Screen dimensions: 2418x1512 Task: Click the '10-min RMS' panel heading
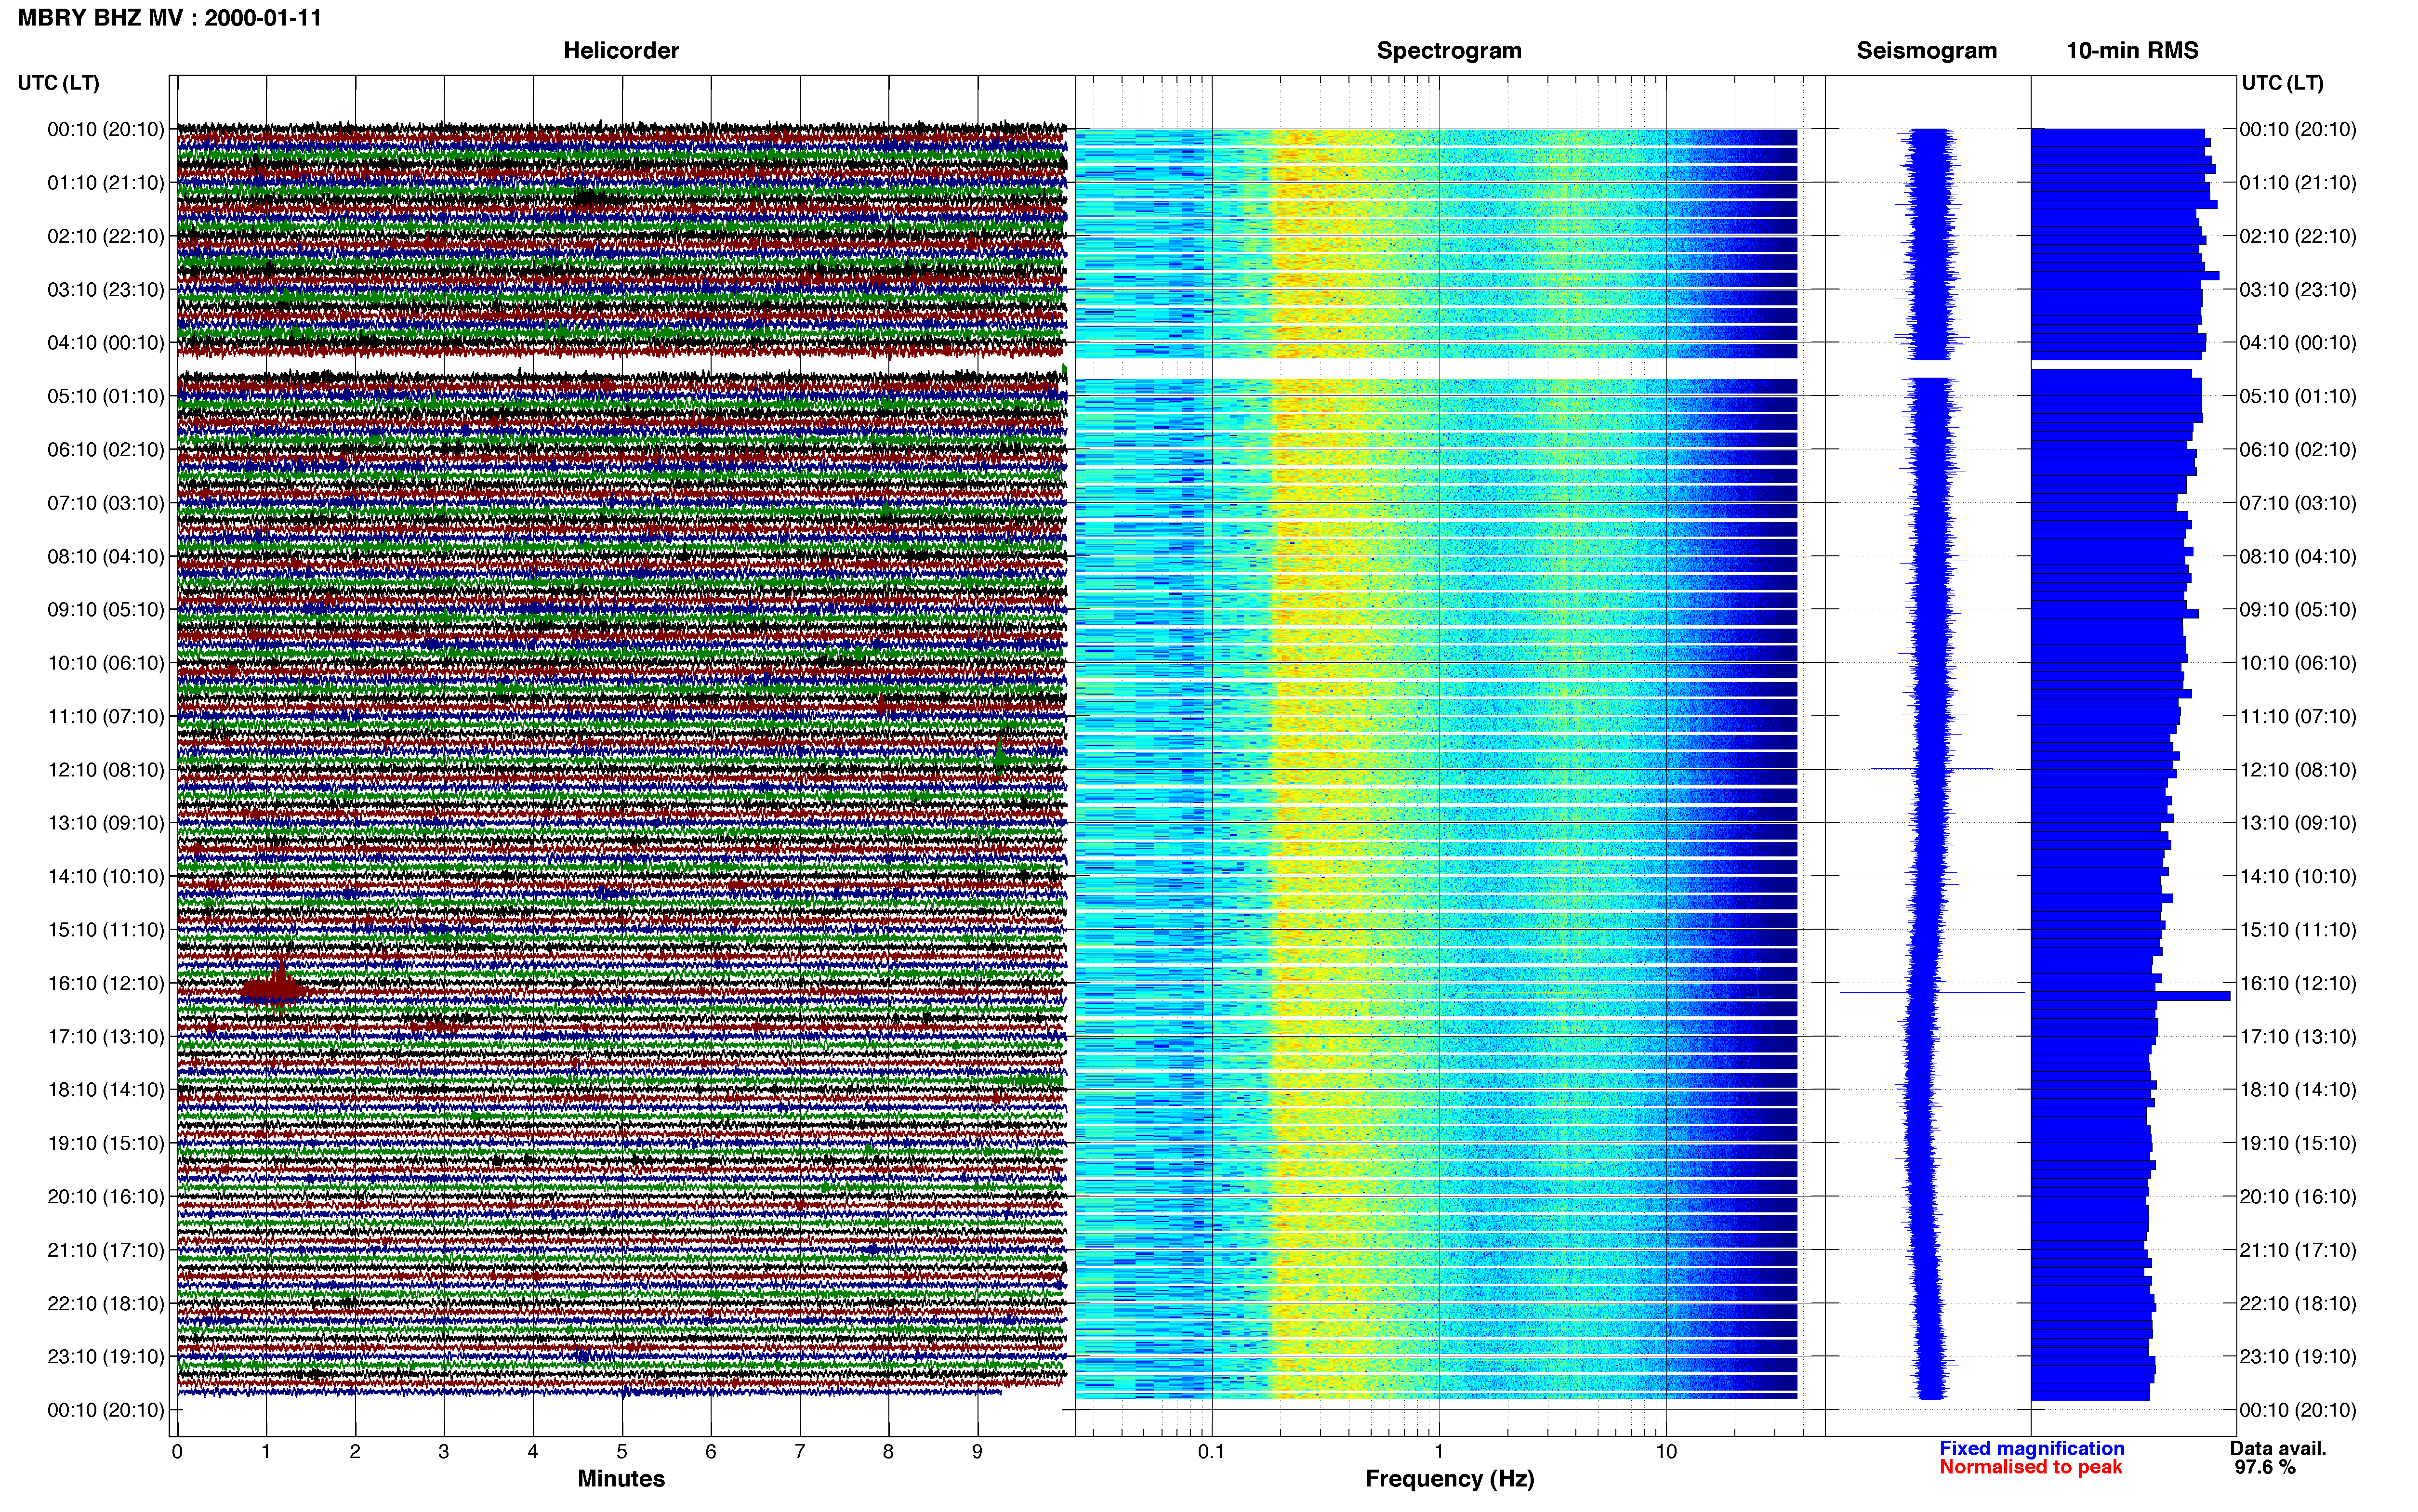coord(2132,51)
